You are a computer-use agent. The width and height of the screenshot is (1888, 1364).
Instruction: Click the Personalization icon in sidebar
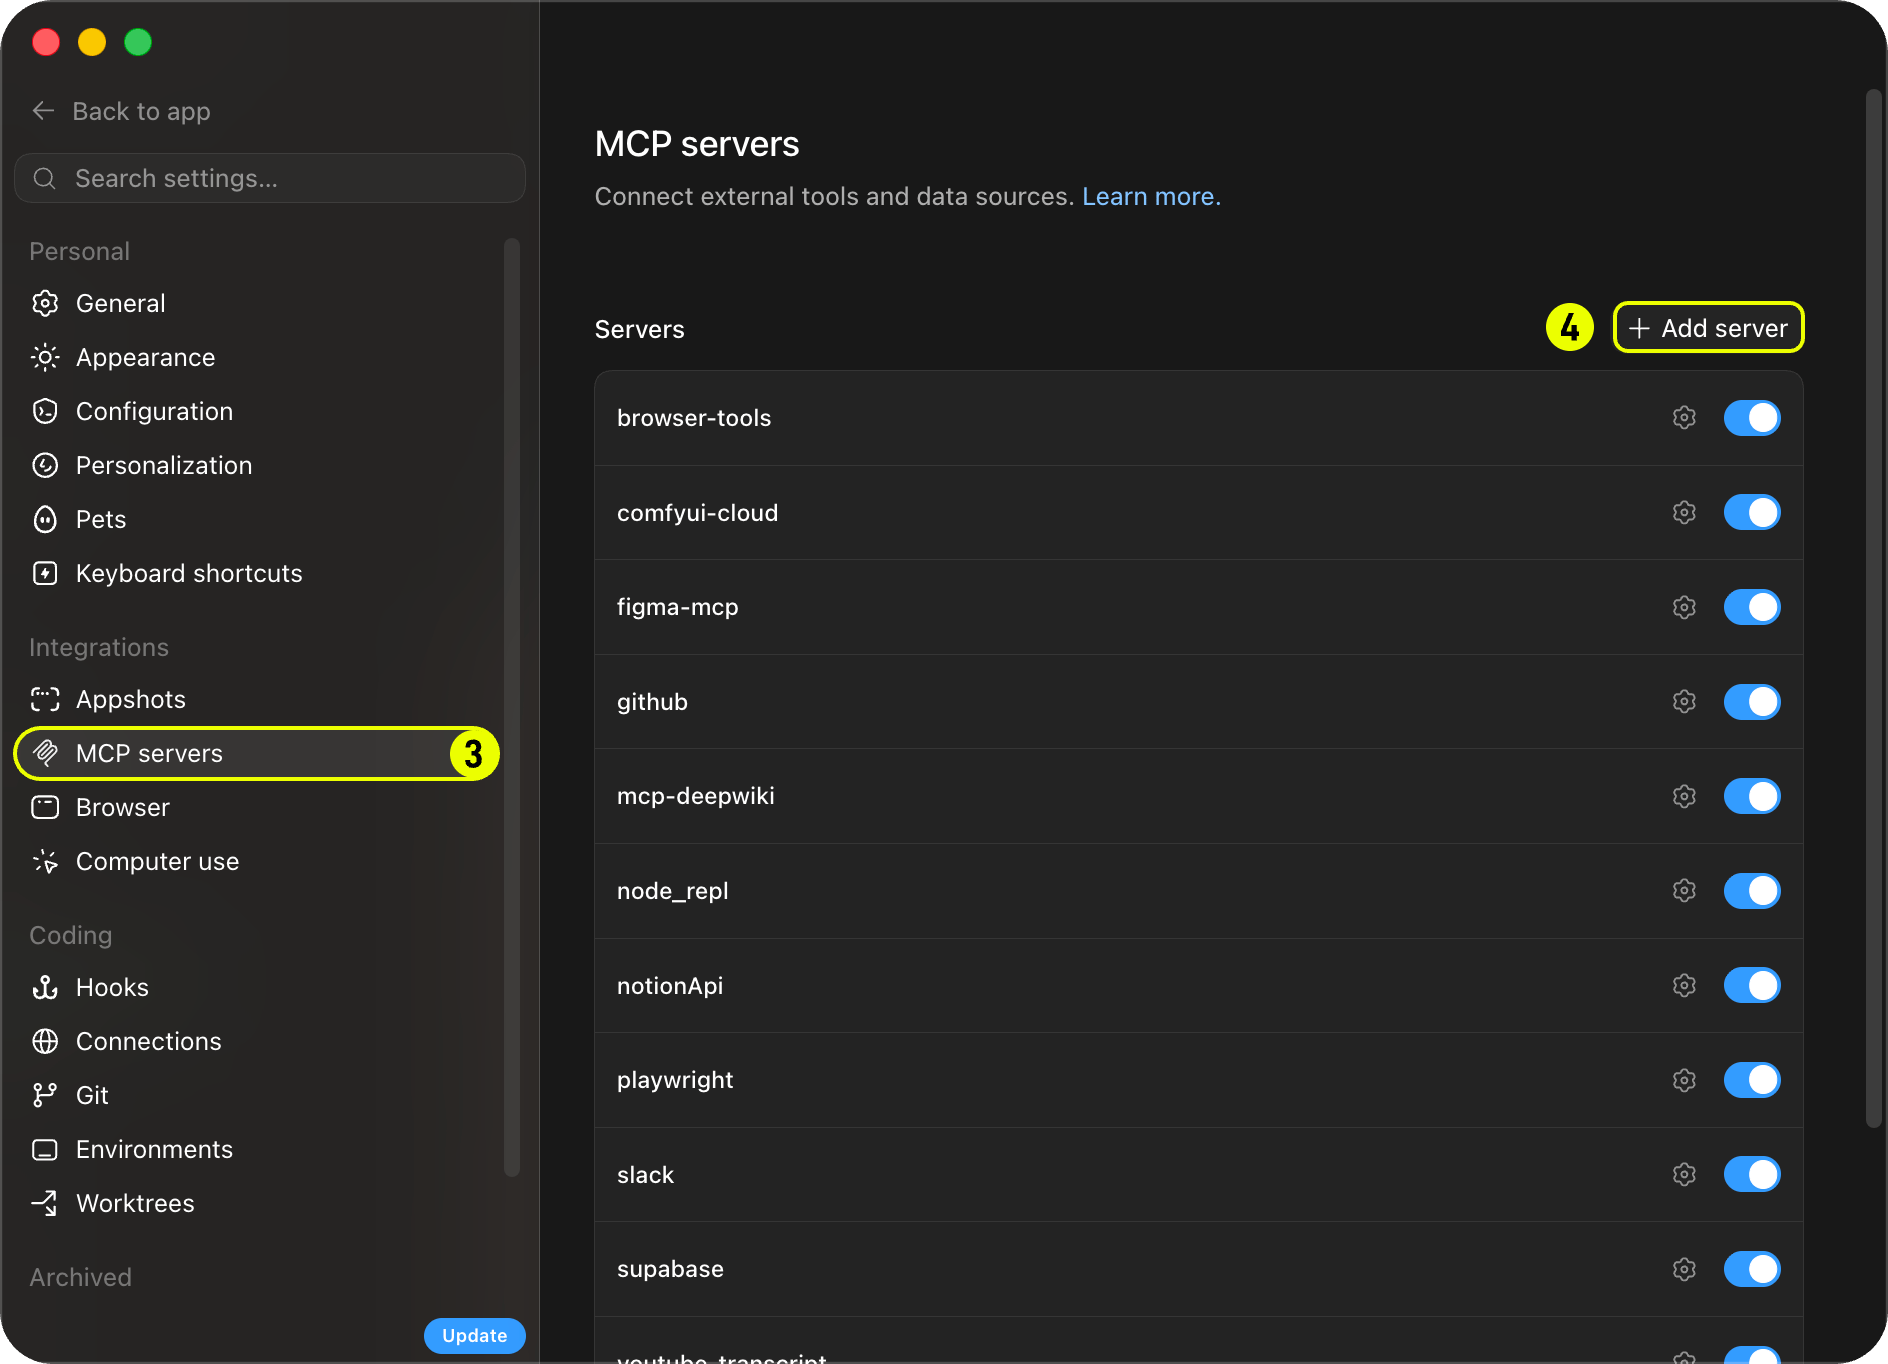[45, 465]
